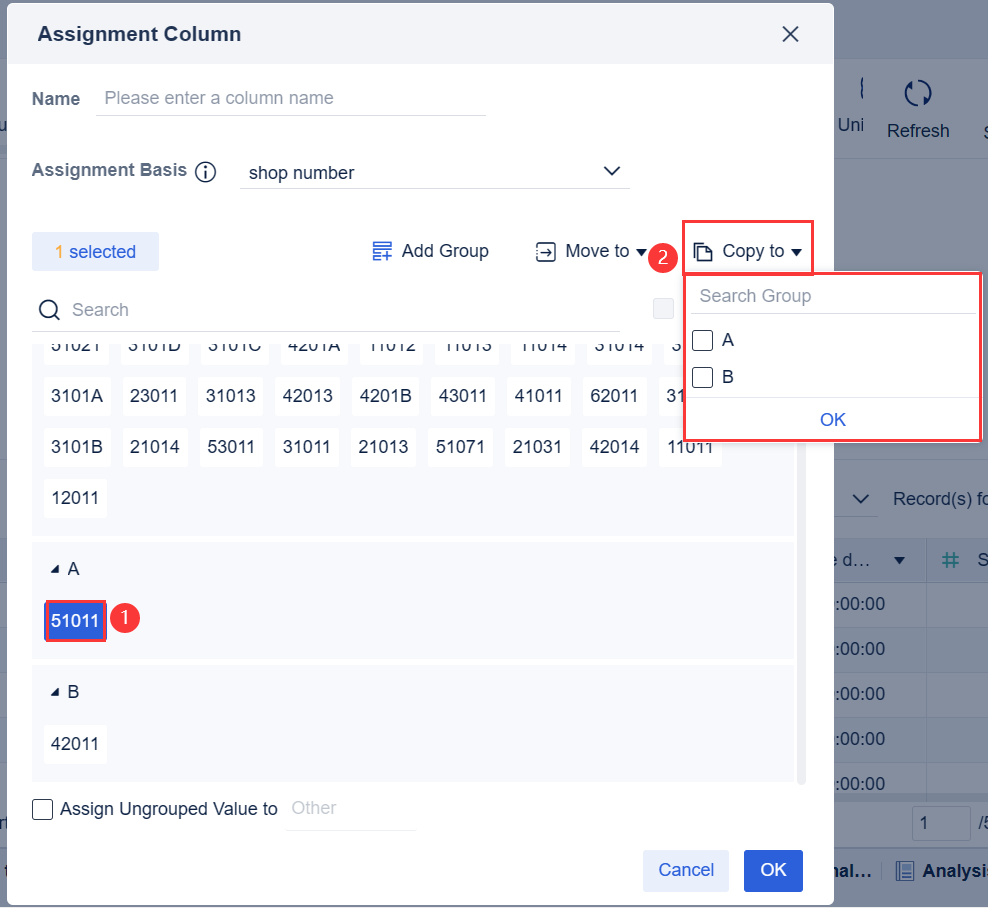Viewport: 988px width, 908px height.
Task: Click the Move to icon
Action: click(x=545, y=251)
